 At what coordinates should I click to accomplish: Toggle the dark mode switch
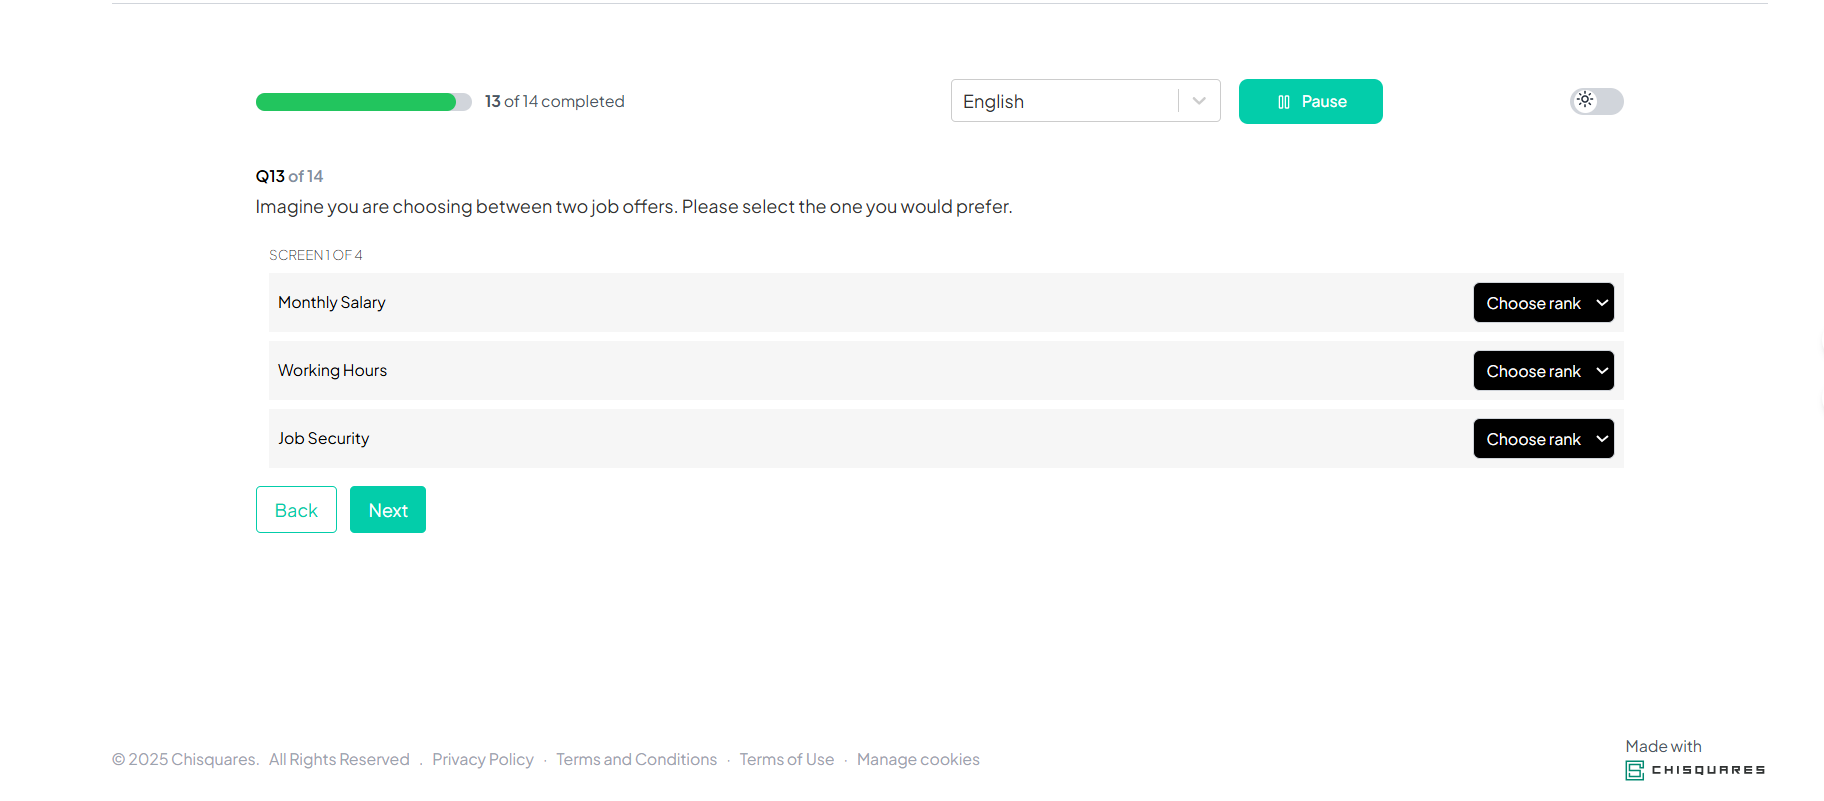coord(1597,101)
